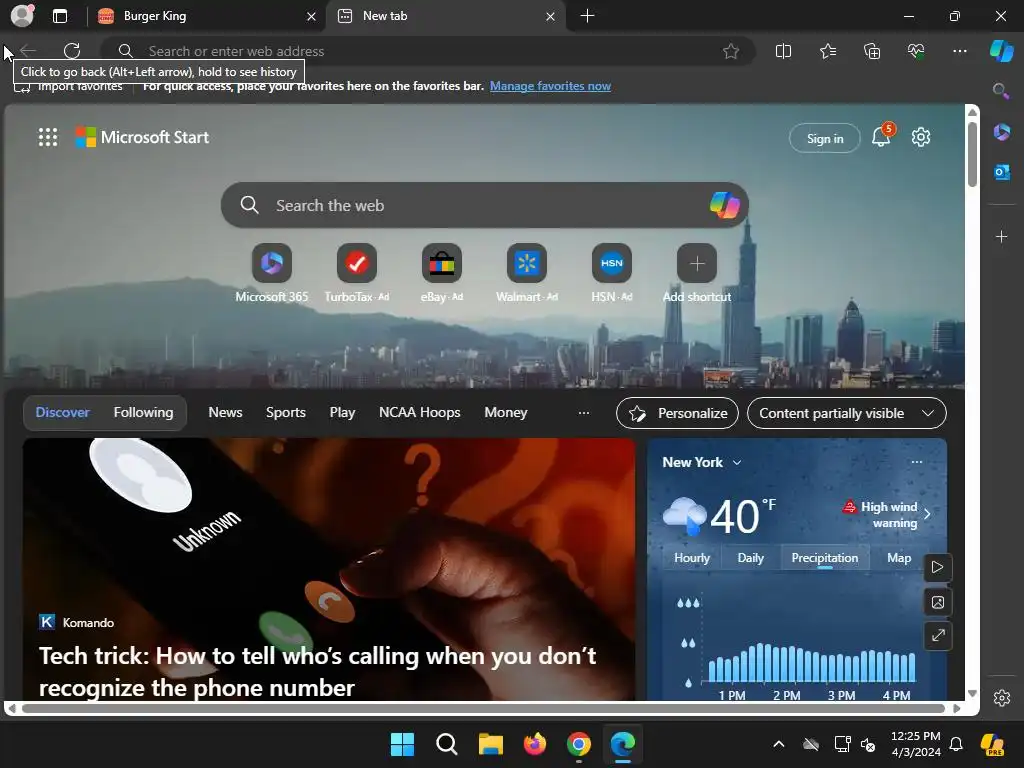Screen dimensions: 1024x768
Task: Open weather card more options ellipsis
Action: pyautogui.click(x=916, y=462)
